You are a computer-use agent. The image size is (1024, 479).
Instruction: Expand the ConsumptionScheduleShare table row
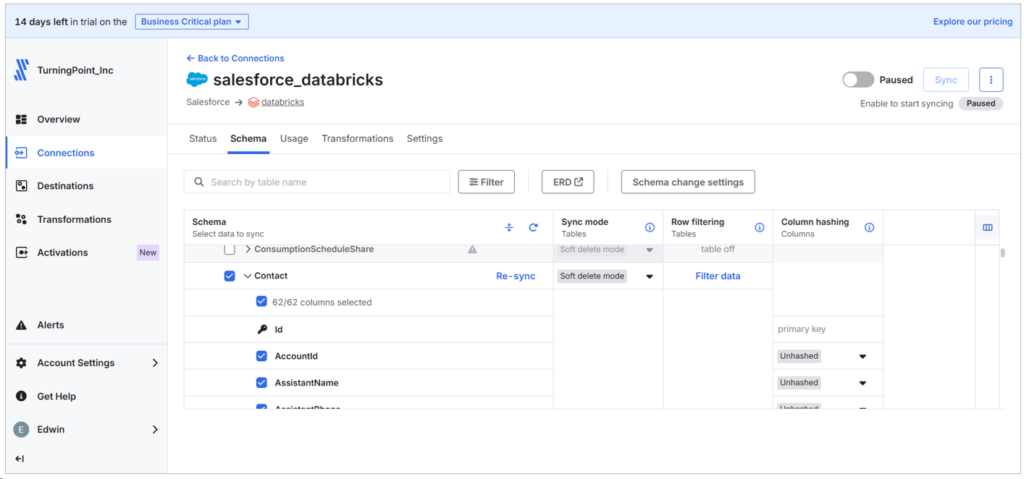pyautogui.click(x=248, y=250)
